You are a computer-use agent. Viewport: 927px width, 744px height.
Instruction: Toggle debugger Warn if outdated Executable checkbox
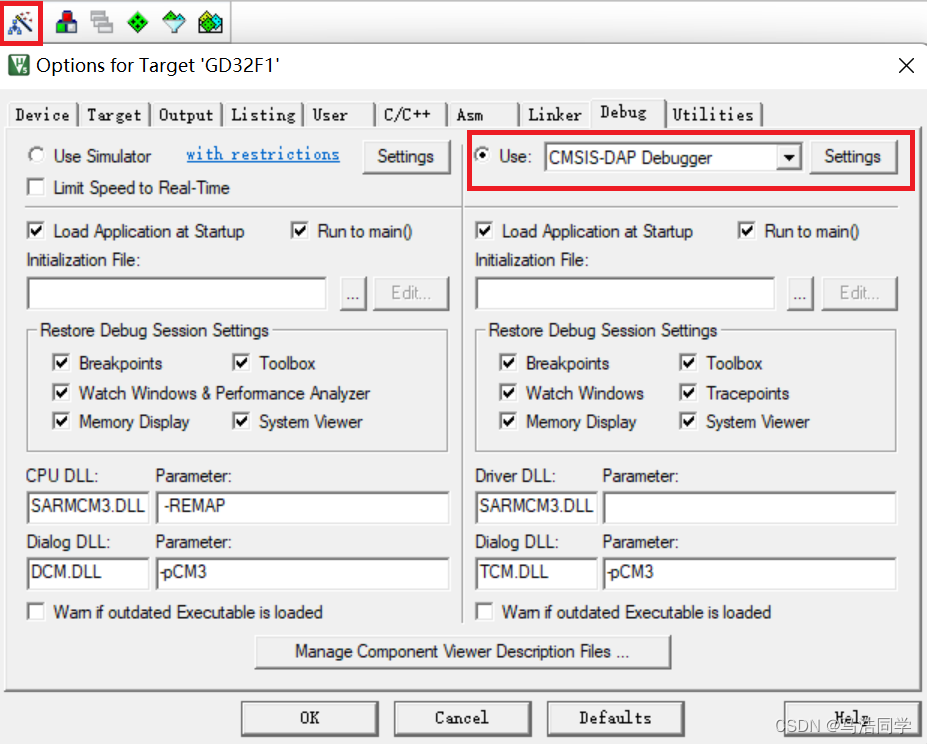[x=484, y=612]
